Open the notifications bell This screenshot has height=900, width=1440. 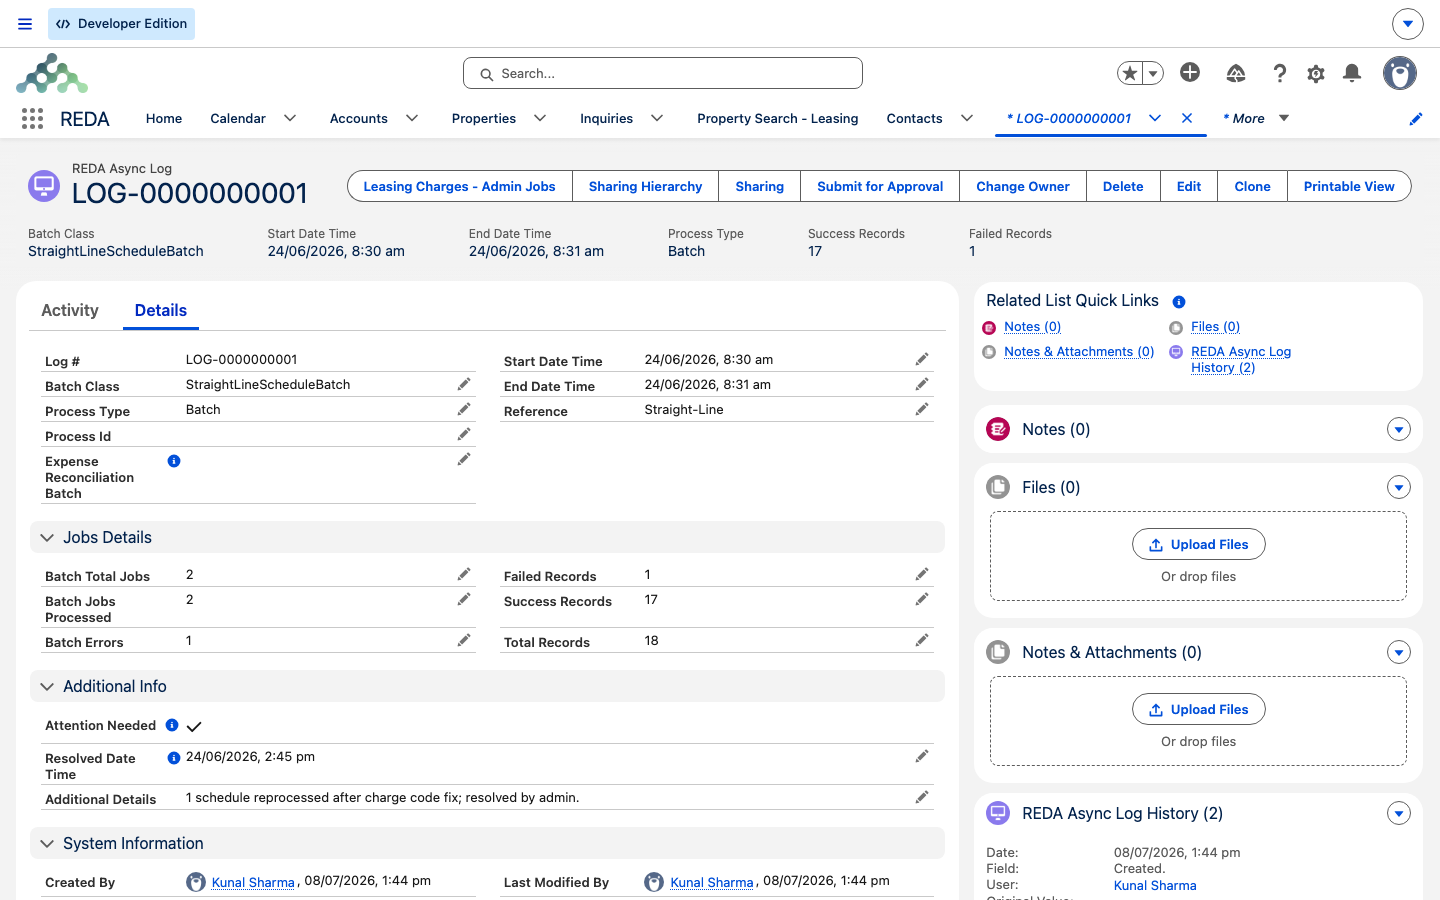pos(1352,73)
